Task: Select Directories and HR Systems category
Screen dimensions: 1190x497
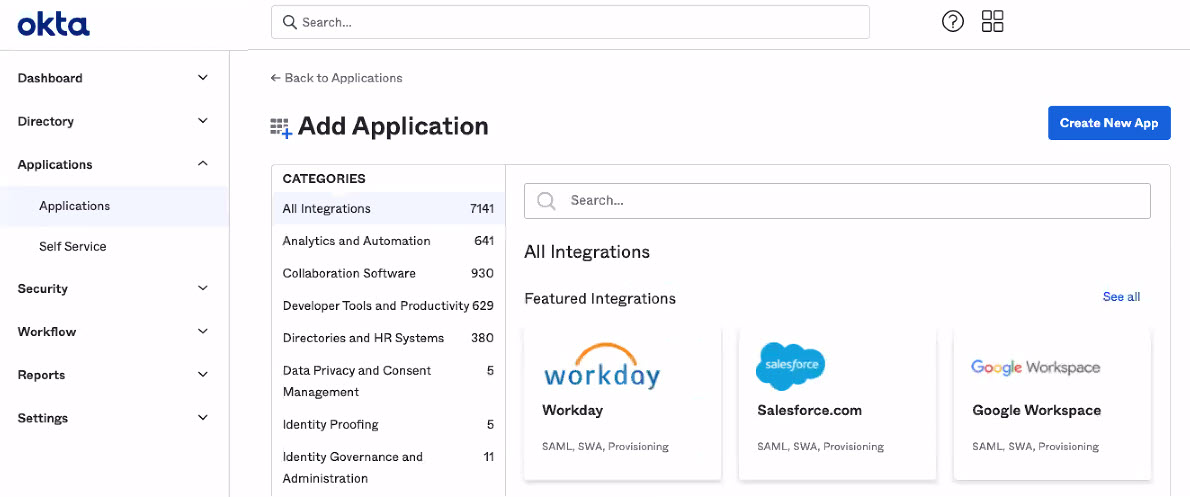Action: [x=388, y=338]
